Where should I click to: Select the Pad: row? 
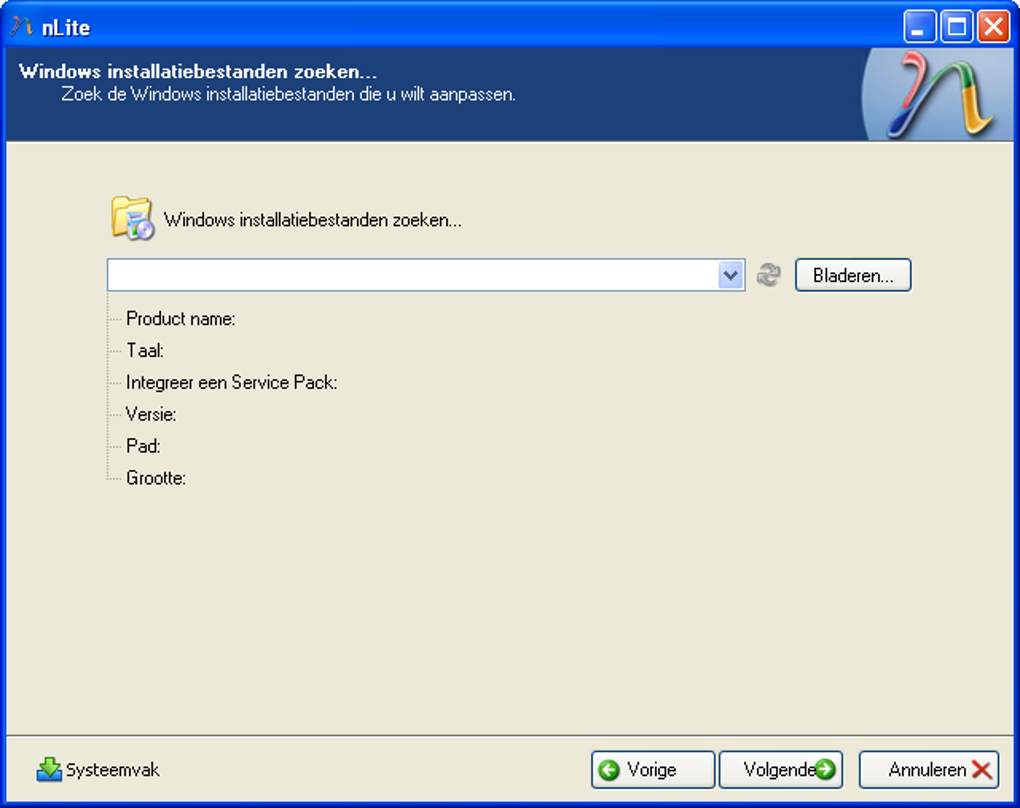tap(143, 446)
